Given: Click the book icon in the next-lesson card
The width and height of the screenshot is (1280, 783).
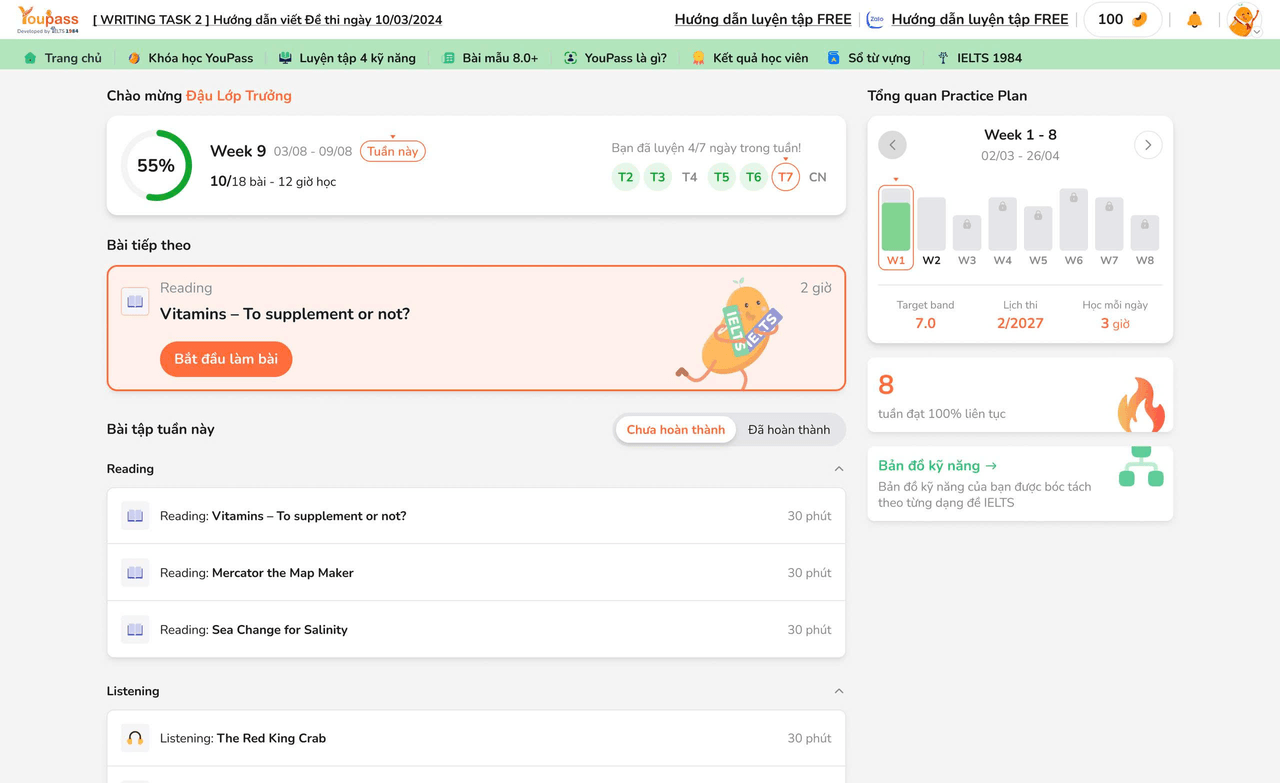Looking at the screenshot, I should 135,301.
